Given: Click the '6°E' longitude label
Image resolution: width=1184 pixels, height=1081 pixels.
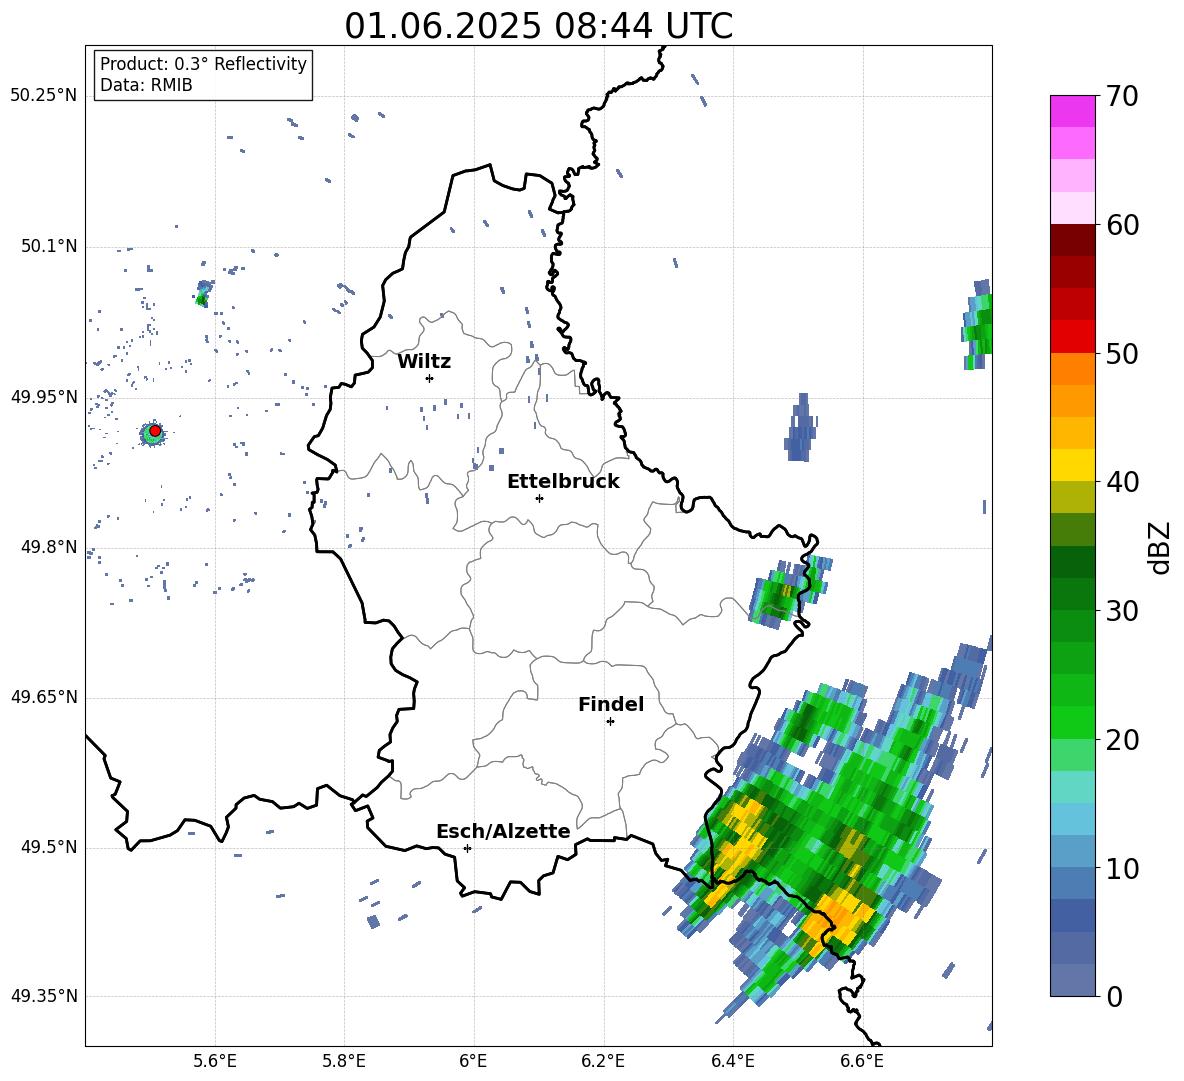Looking at the screenshot, I should [473, 1061].
